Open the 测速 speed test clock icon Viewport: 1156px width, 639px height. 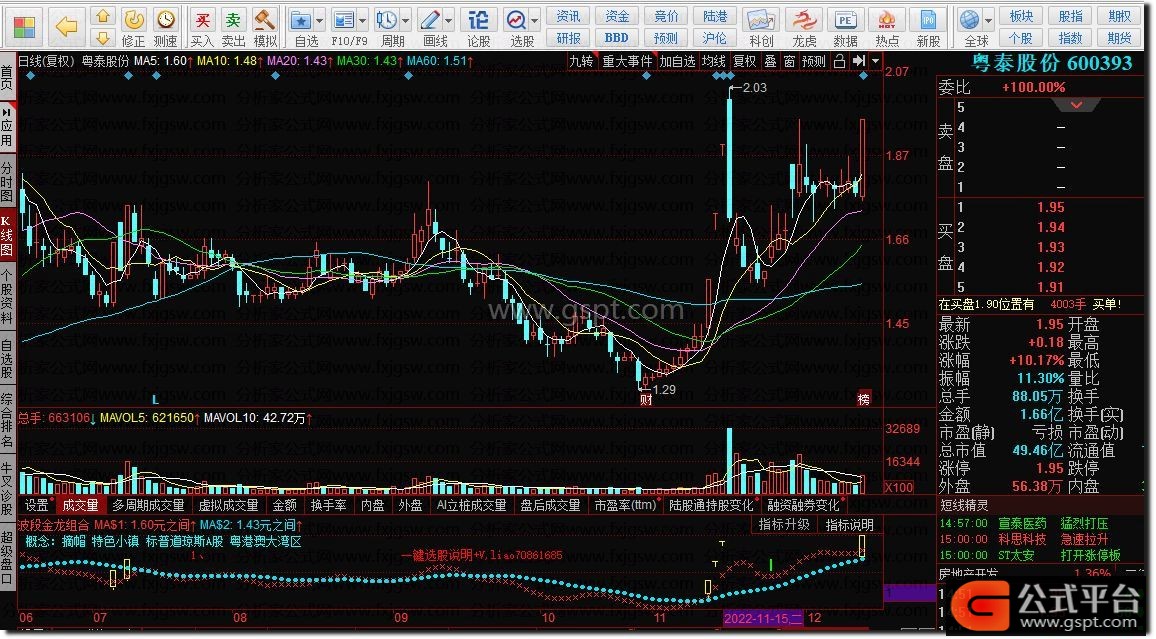coord(166,27)
